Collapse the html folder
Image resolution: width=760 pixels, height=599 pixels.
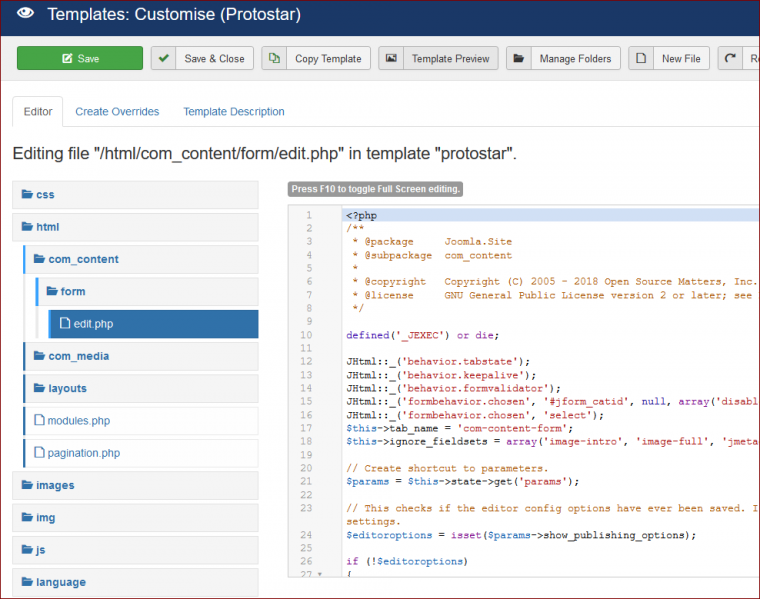tap(47, 227)
